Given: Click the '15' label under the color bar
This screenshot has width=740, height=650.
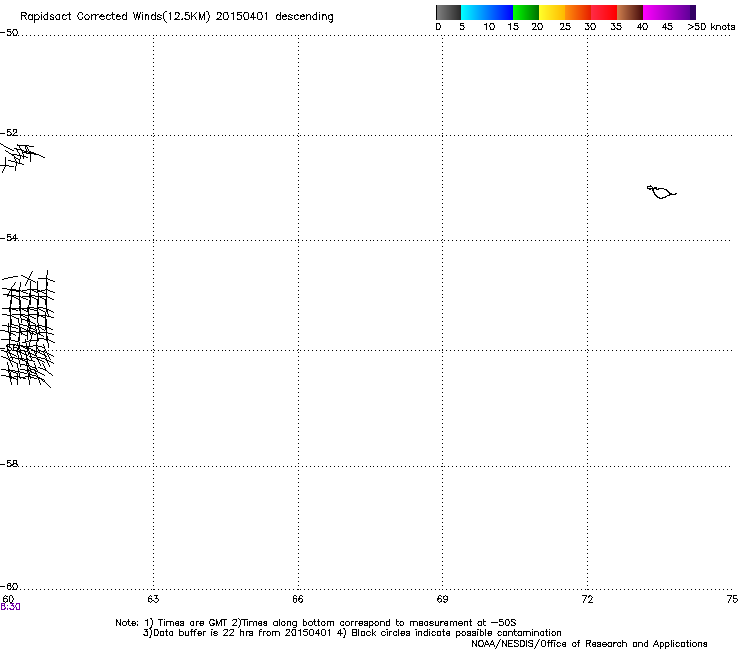Looking at the screenshot, I should [513, 27].
